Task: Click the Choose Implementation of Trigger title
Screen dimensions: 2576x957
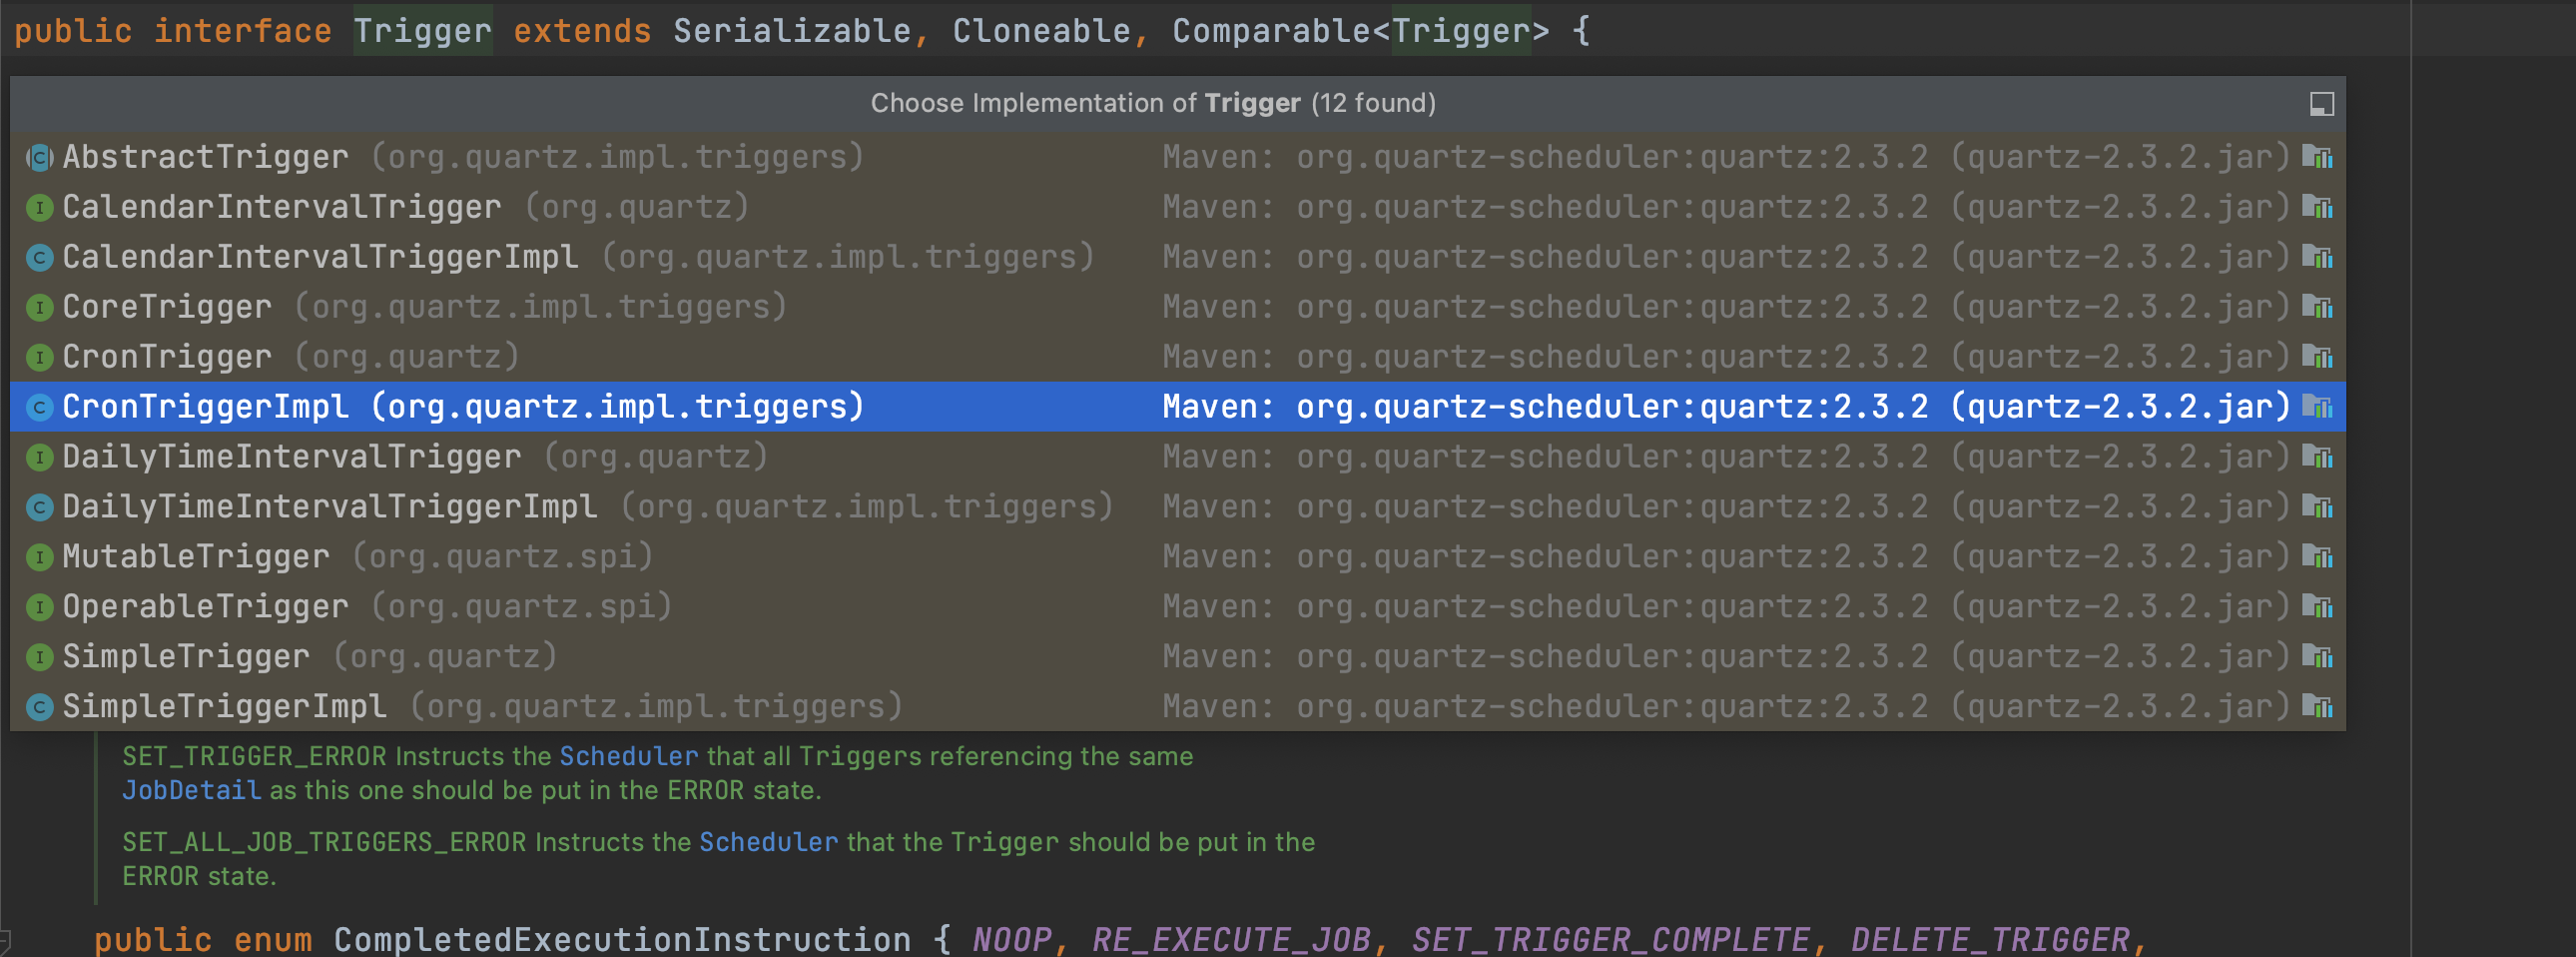Action: (1153, 103)
